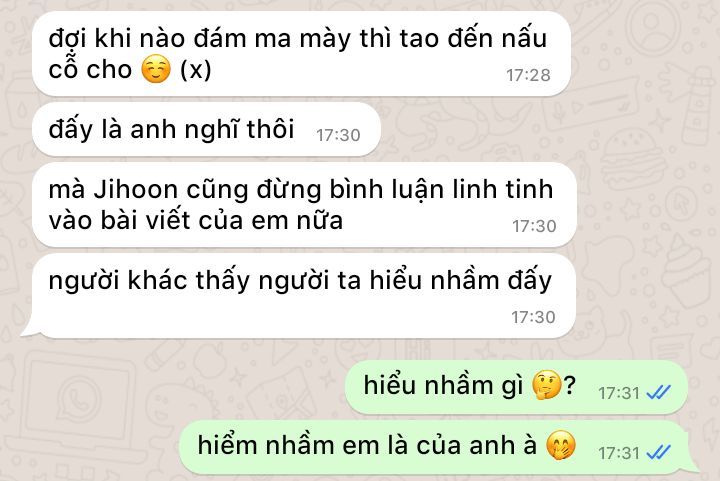Click the thinking face emoji
720x481 pixels.
point(546,385)
